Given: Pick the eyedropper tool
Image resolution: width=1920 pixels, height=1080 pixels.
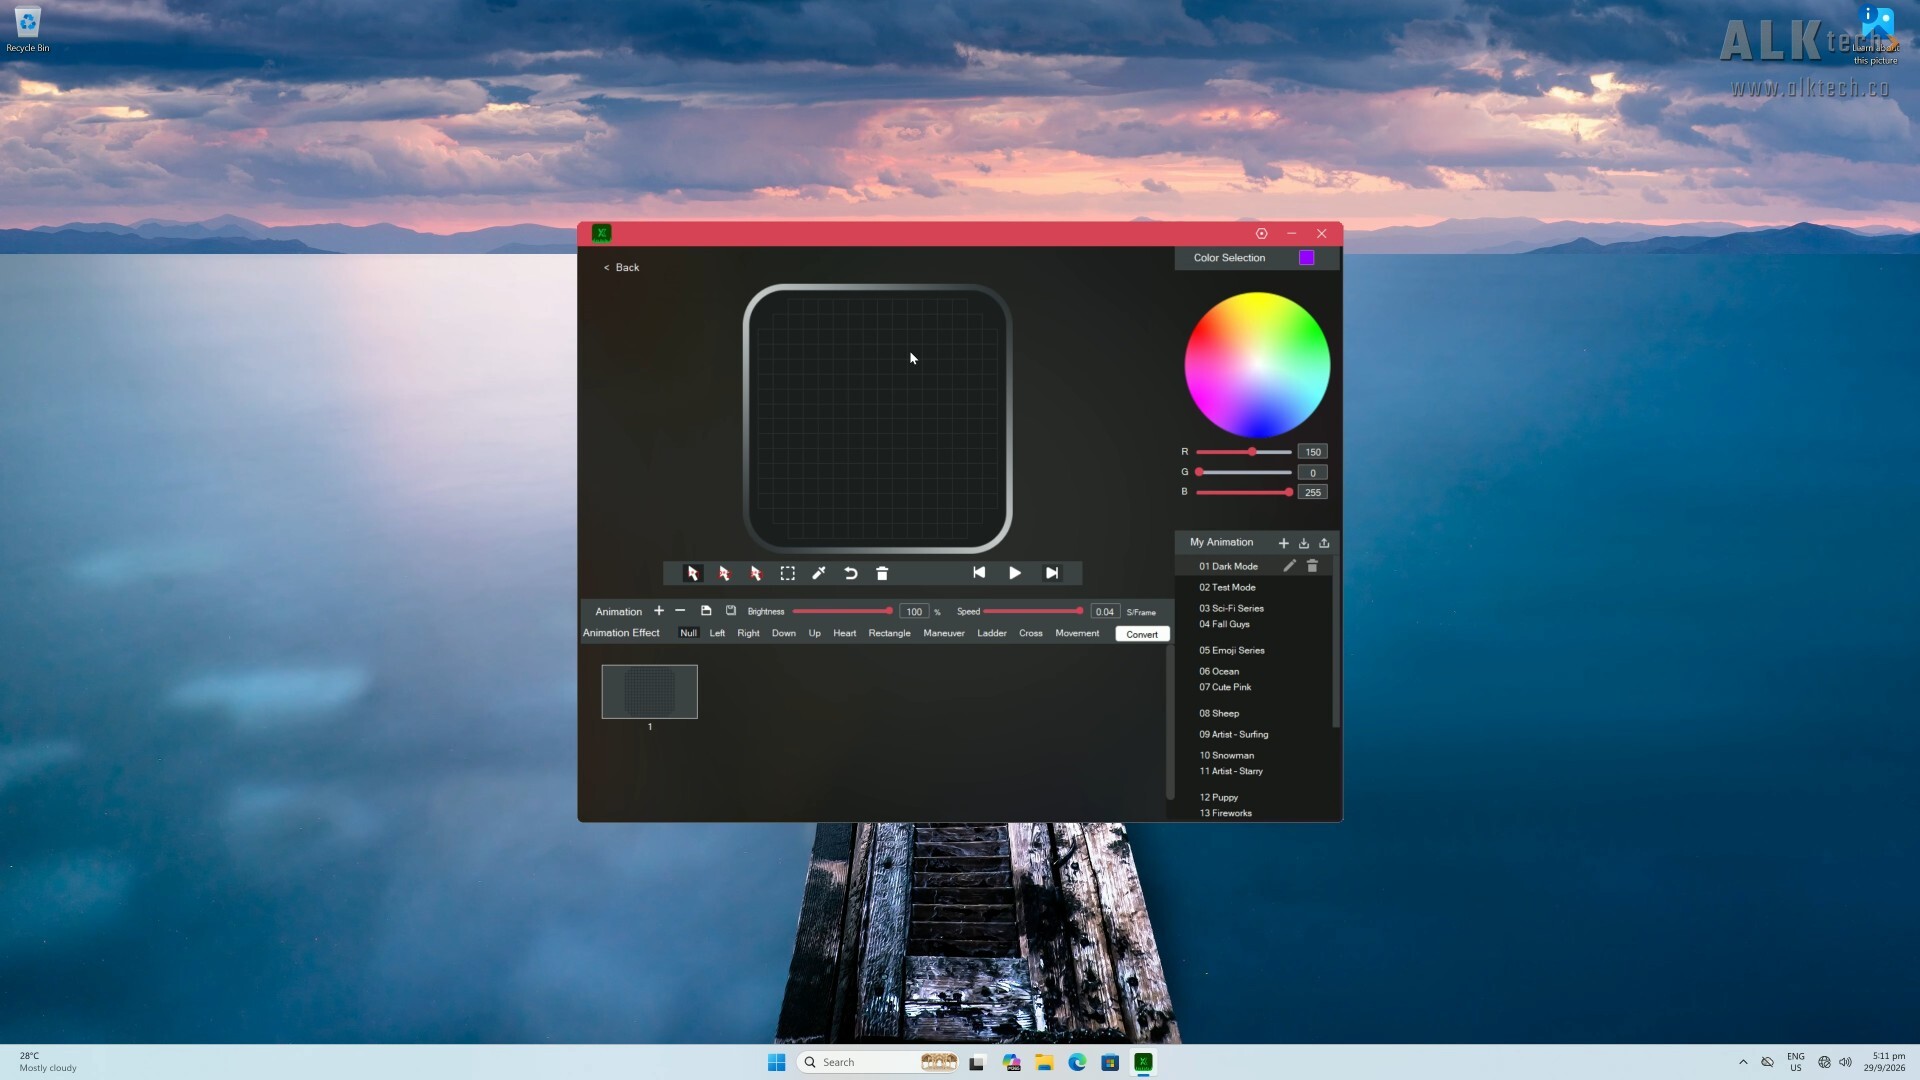Looking at the screenshot, I should [819, 573].
